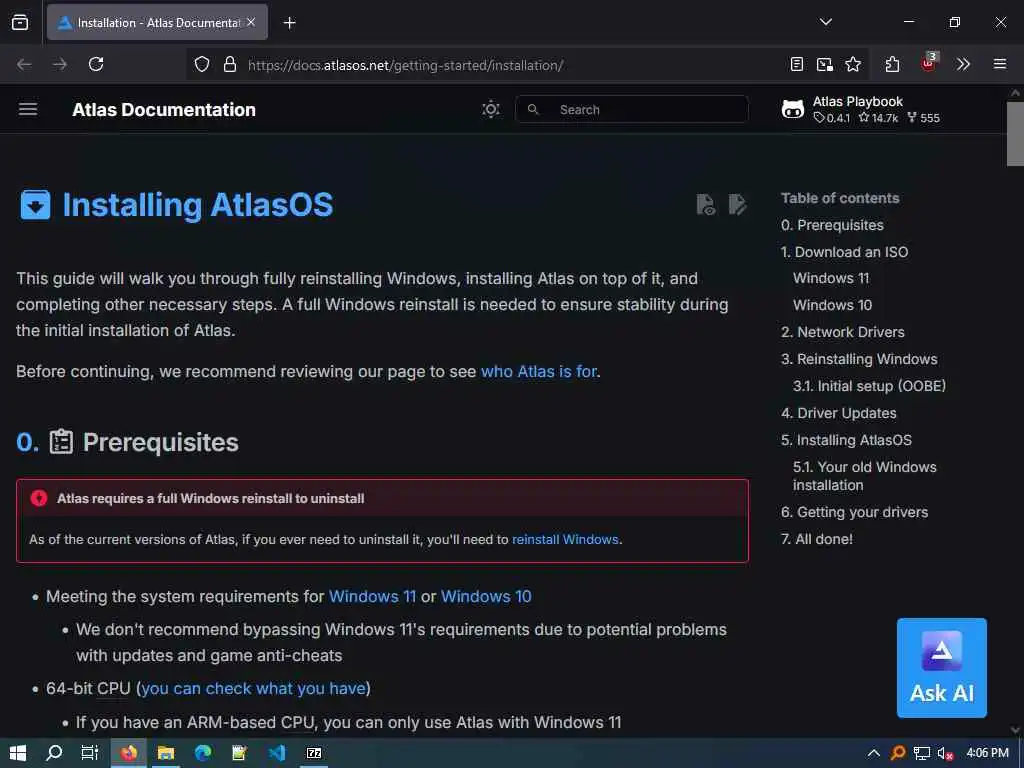Open the uBlock Origin extension icon
Screen dimensions: 1024x768
928,63
